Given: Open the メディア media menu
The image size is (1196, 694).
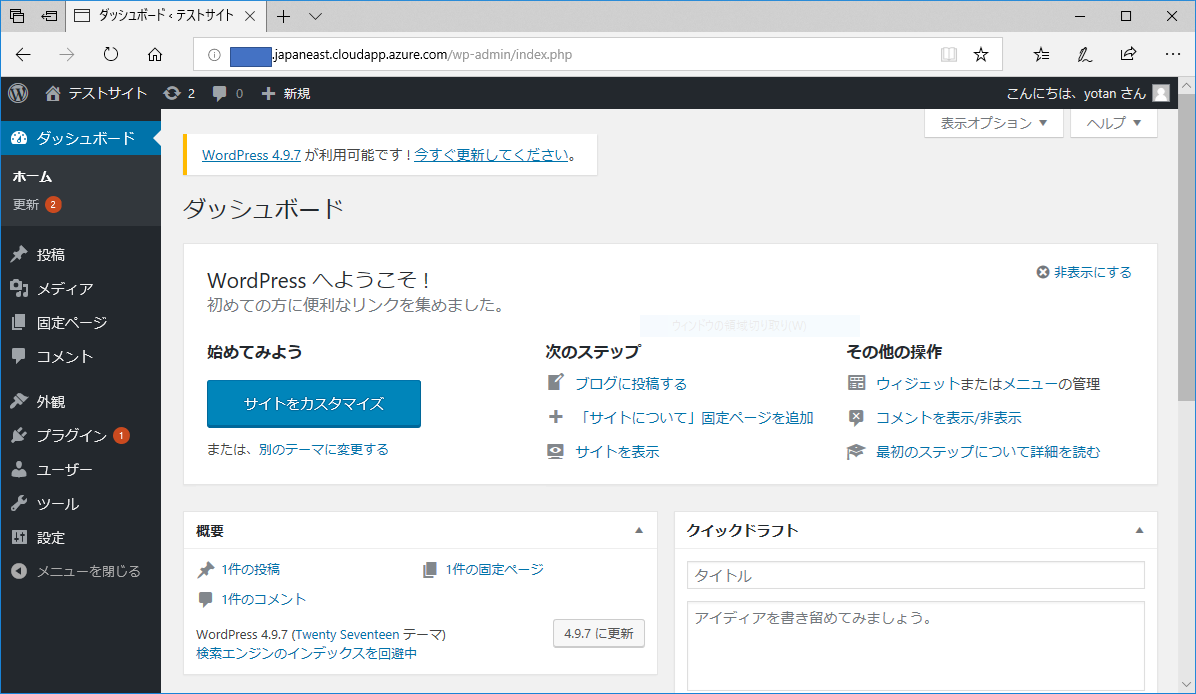Looking at the screenshot, I should [80, 288].
